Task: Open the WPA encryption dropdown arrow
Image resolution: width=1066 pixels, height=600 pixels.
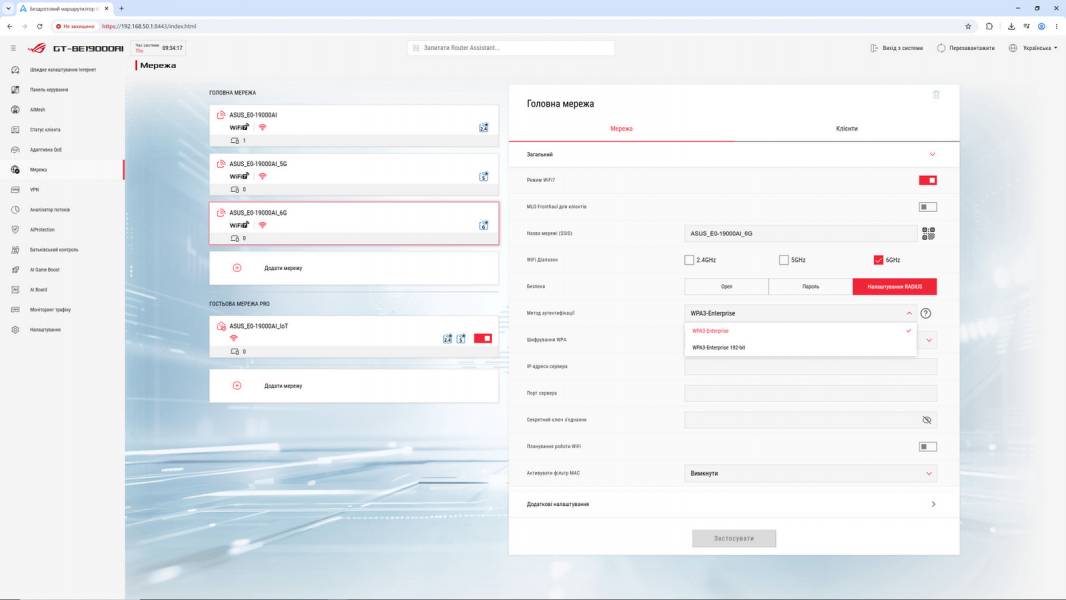Action: pyautogui.click(x=929, y=340)
